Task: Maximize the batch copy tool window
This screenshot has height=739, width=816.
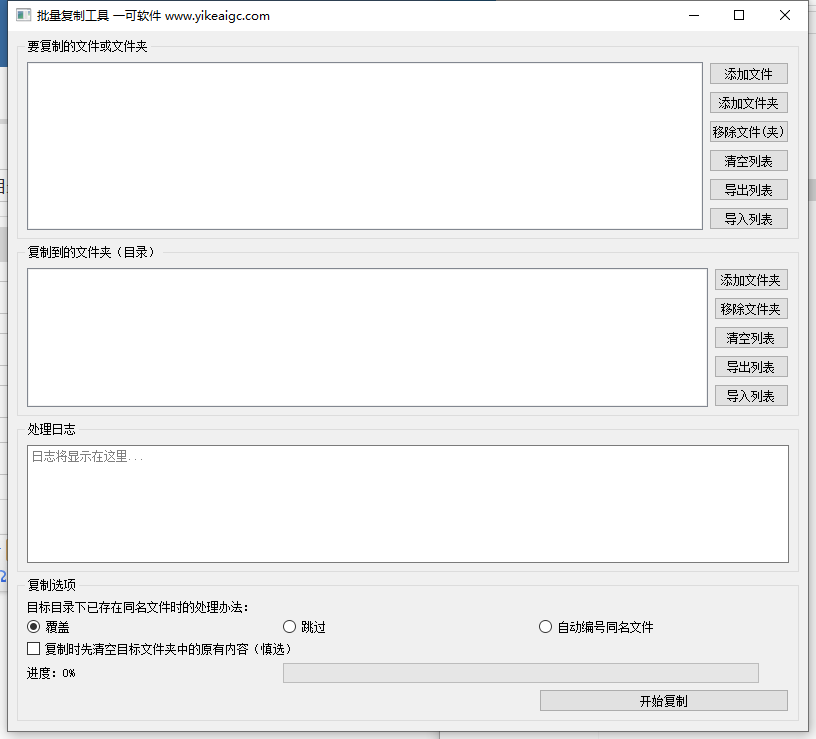Action: 739,16
